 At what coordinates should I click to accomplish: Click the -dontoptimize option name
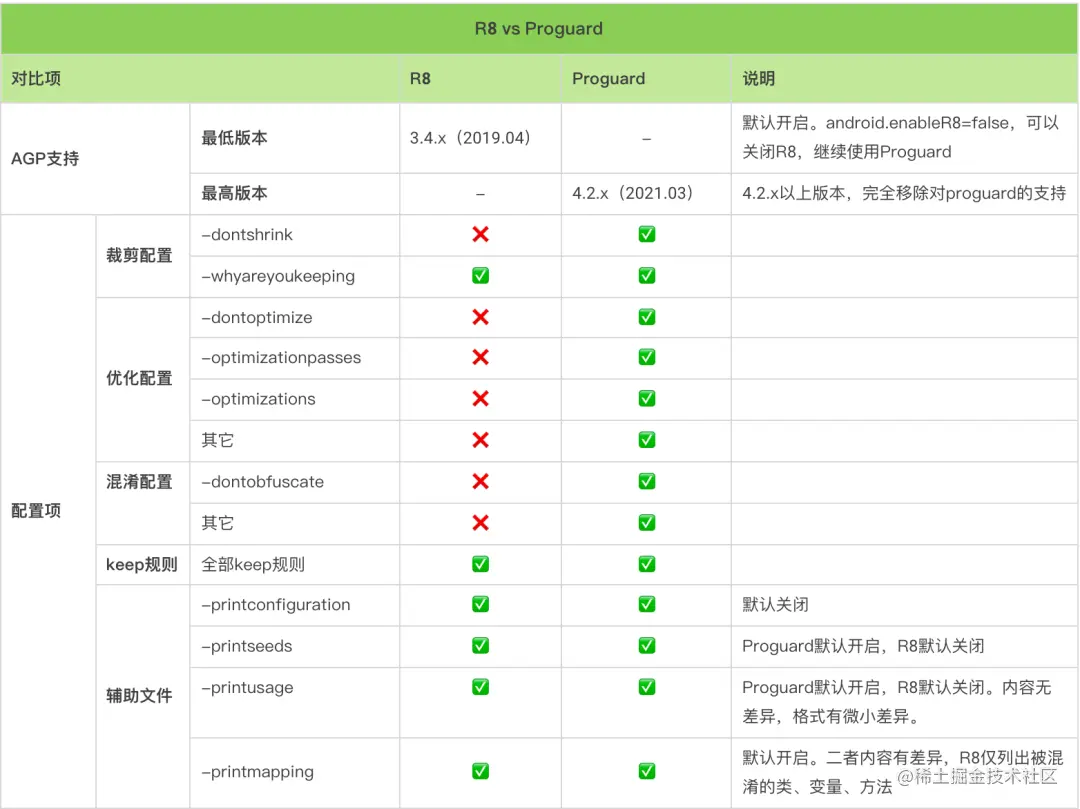tap(256, 317)
